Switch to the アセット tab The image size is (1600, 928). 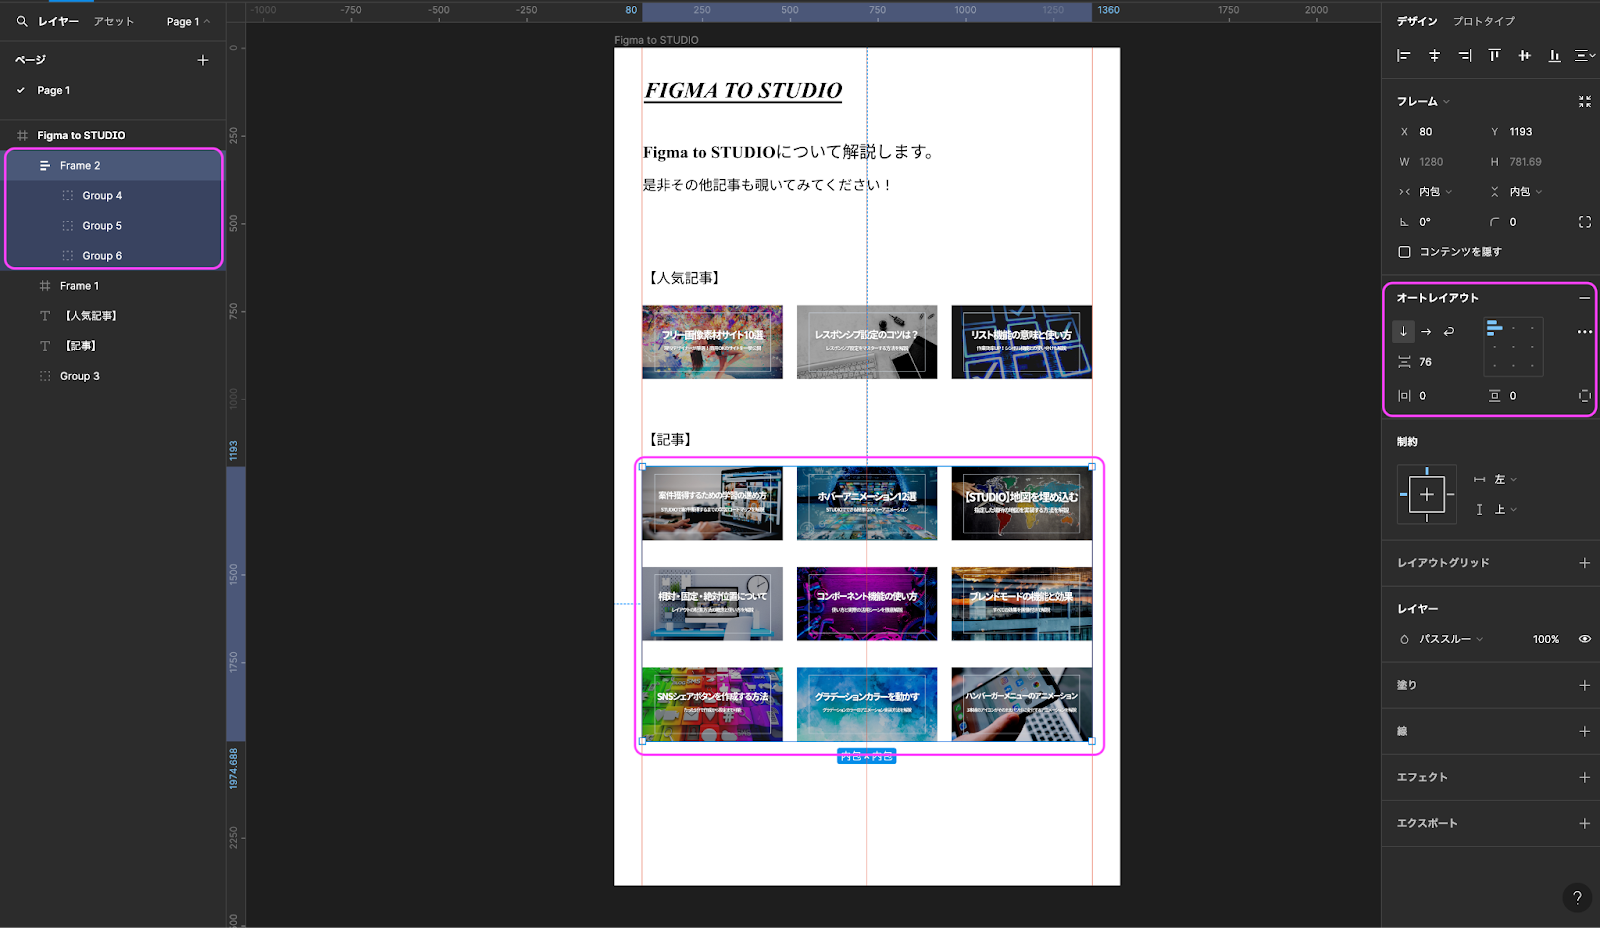pos(114,21)
